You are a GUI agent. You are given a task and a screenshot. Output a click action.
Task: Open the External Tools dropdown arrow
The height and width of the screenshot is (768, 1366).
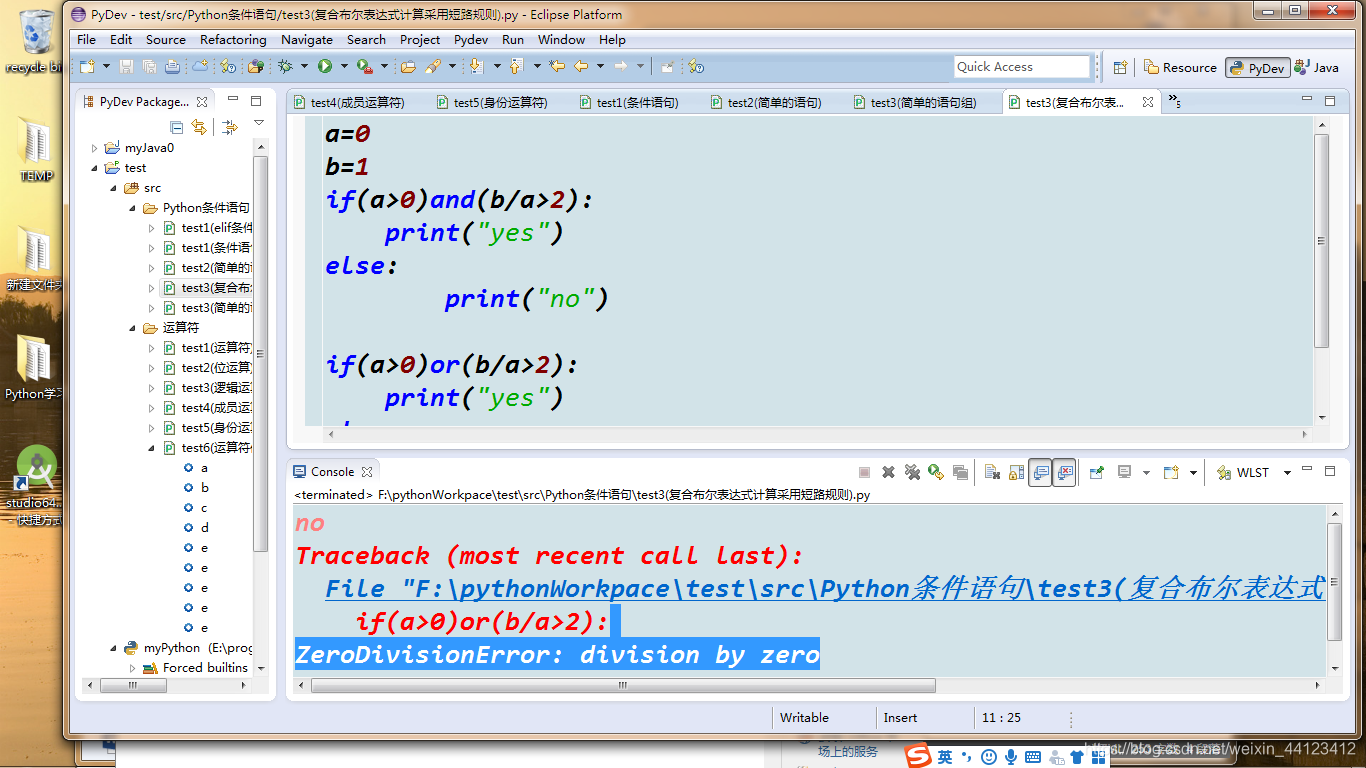coord(384,67)
